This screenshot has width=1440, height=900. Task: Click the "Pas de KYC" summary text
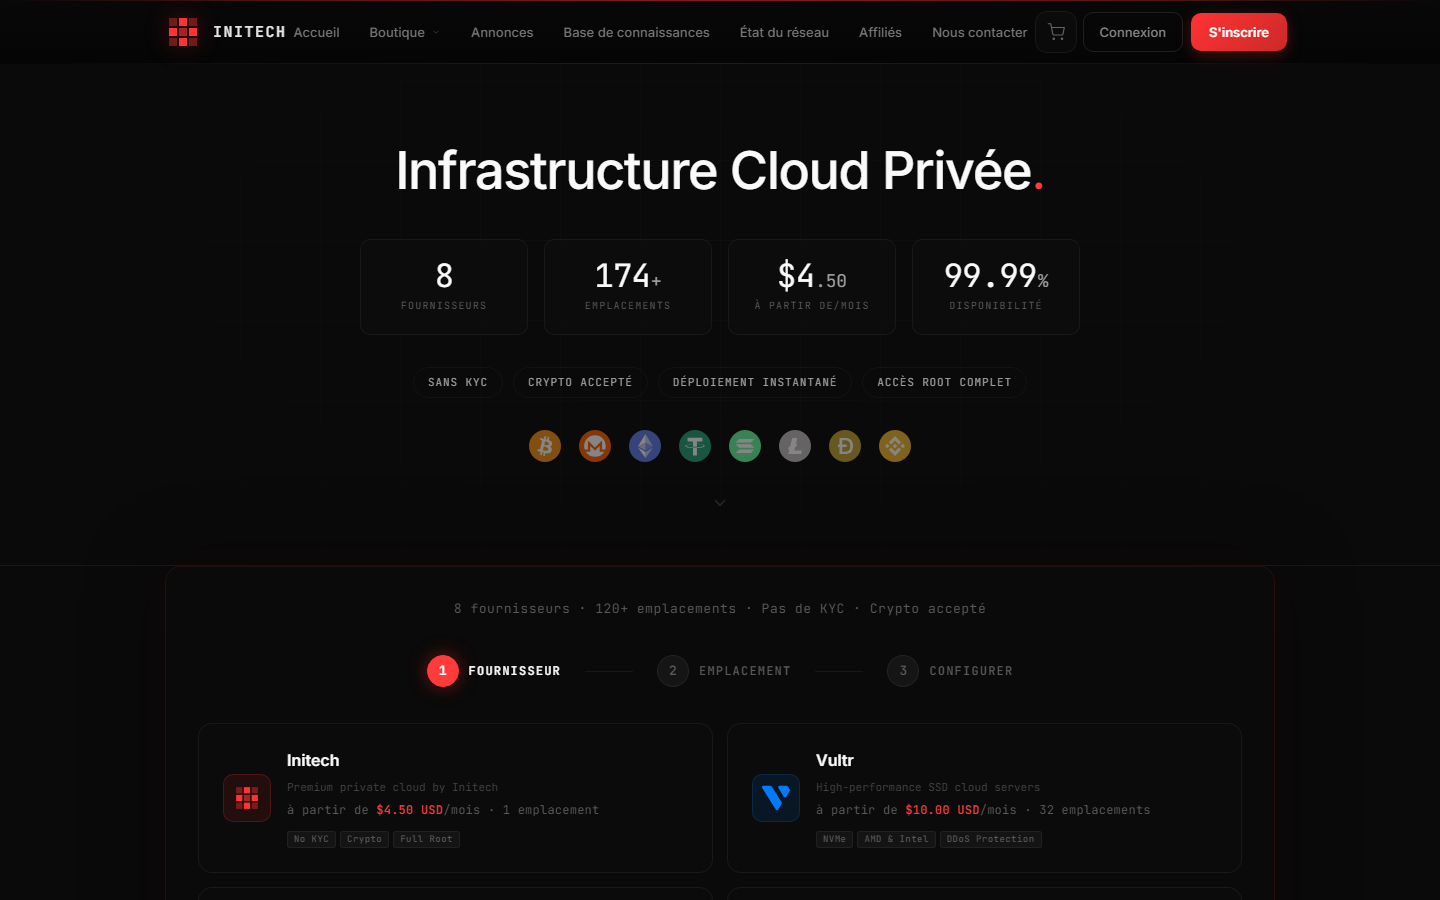click(803, 609)
